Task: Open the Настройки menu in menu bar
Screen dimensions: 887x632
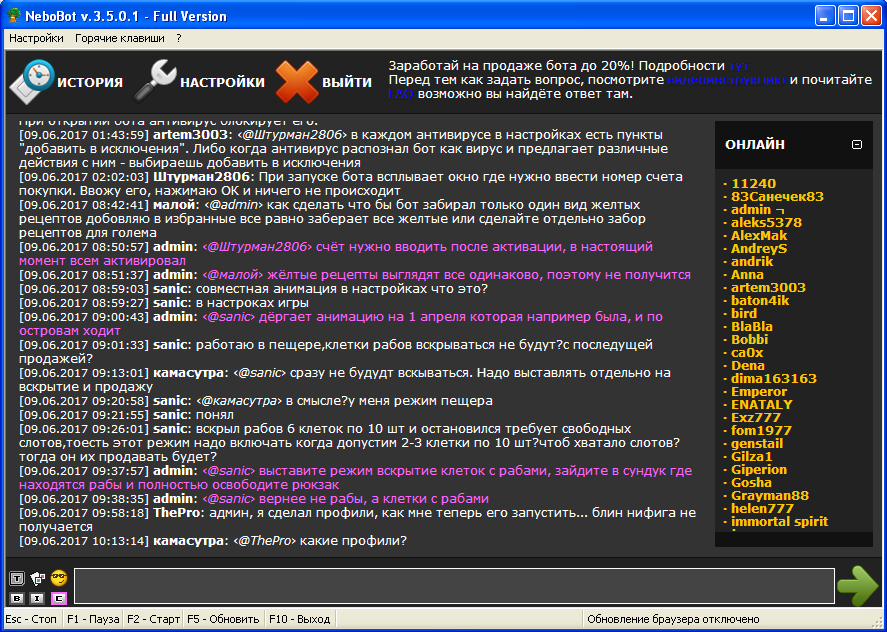Action: coord(36,38)
